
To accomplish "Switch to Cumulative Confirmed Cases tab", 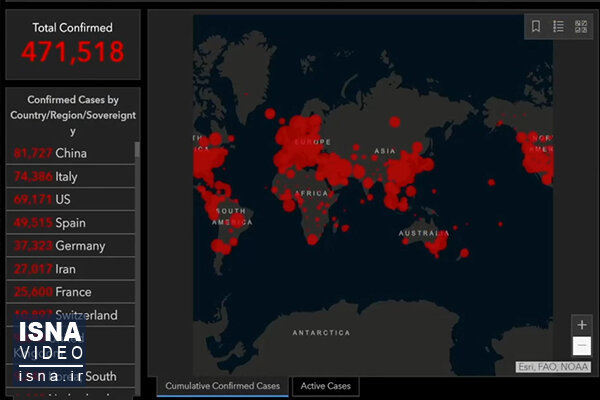I will click(222, 386).
